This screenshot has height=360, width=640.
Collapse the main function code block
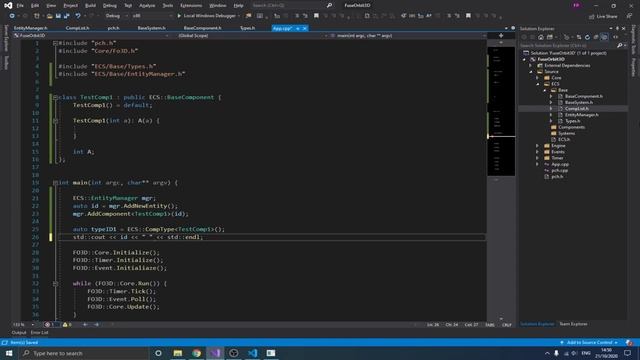[55, 183]
